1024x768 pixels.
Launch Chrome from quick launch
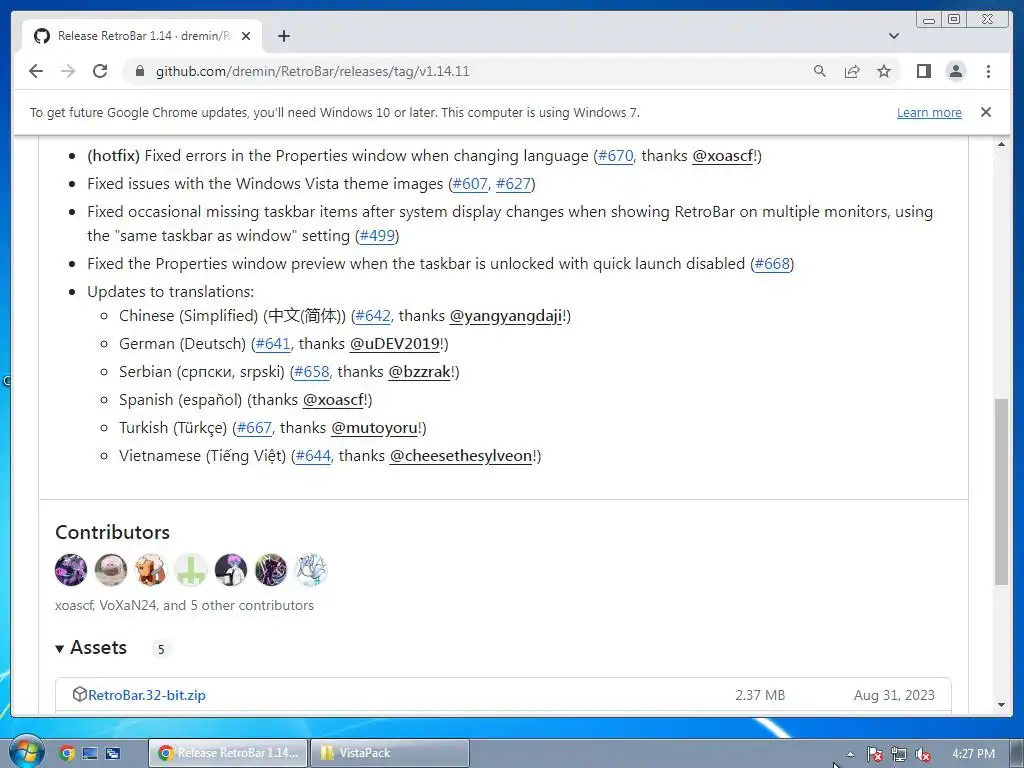(67, 753)
